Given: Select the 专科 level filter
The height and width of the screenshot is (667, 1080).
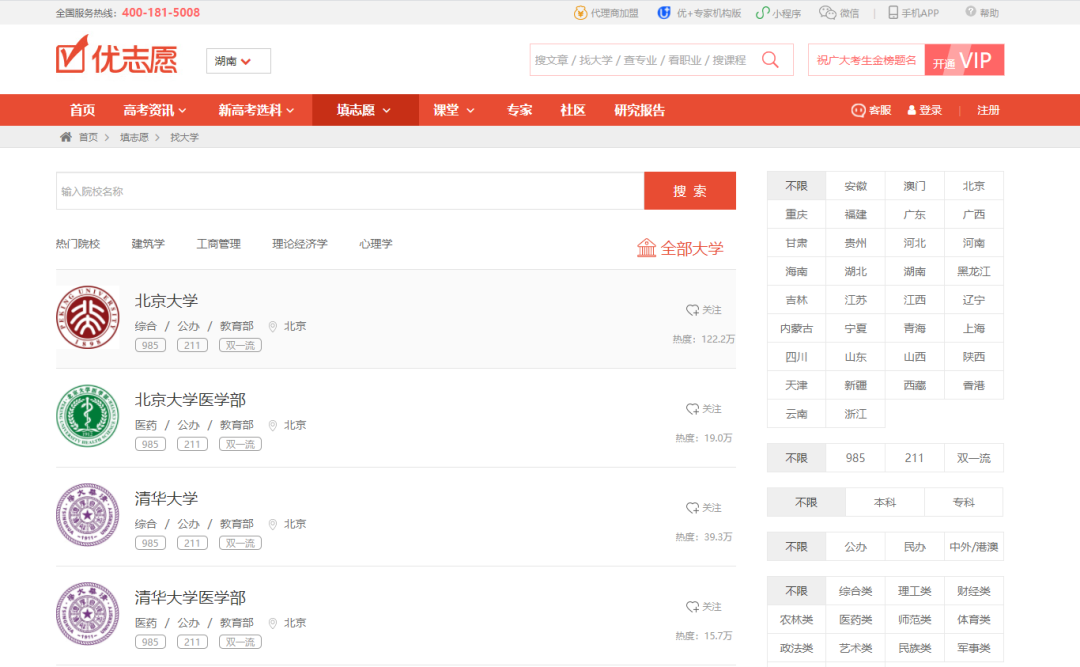Looking at the screenshot, I should pyautogui.click(x=964, y=502).
